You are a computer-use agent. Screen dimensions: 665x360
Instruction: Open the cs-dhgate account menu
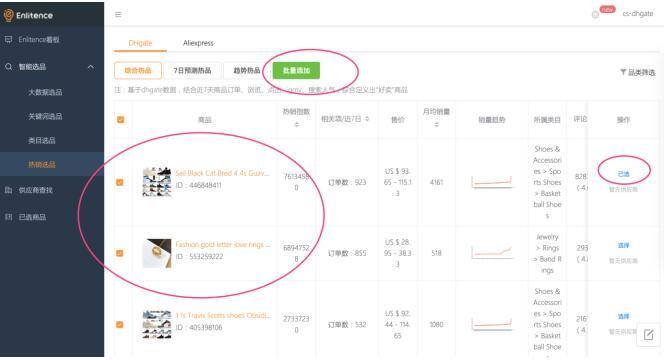click(x=638, y=14)
